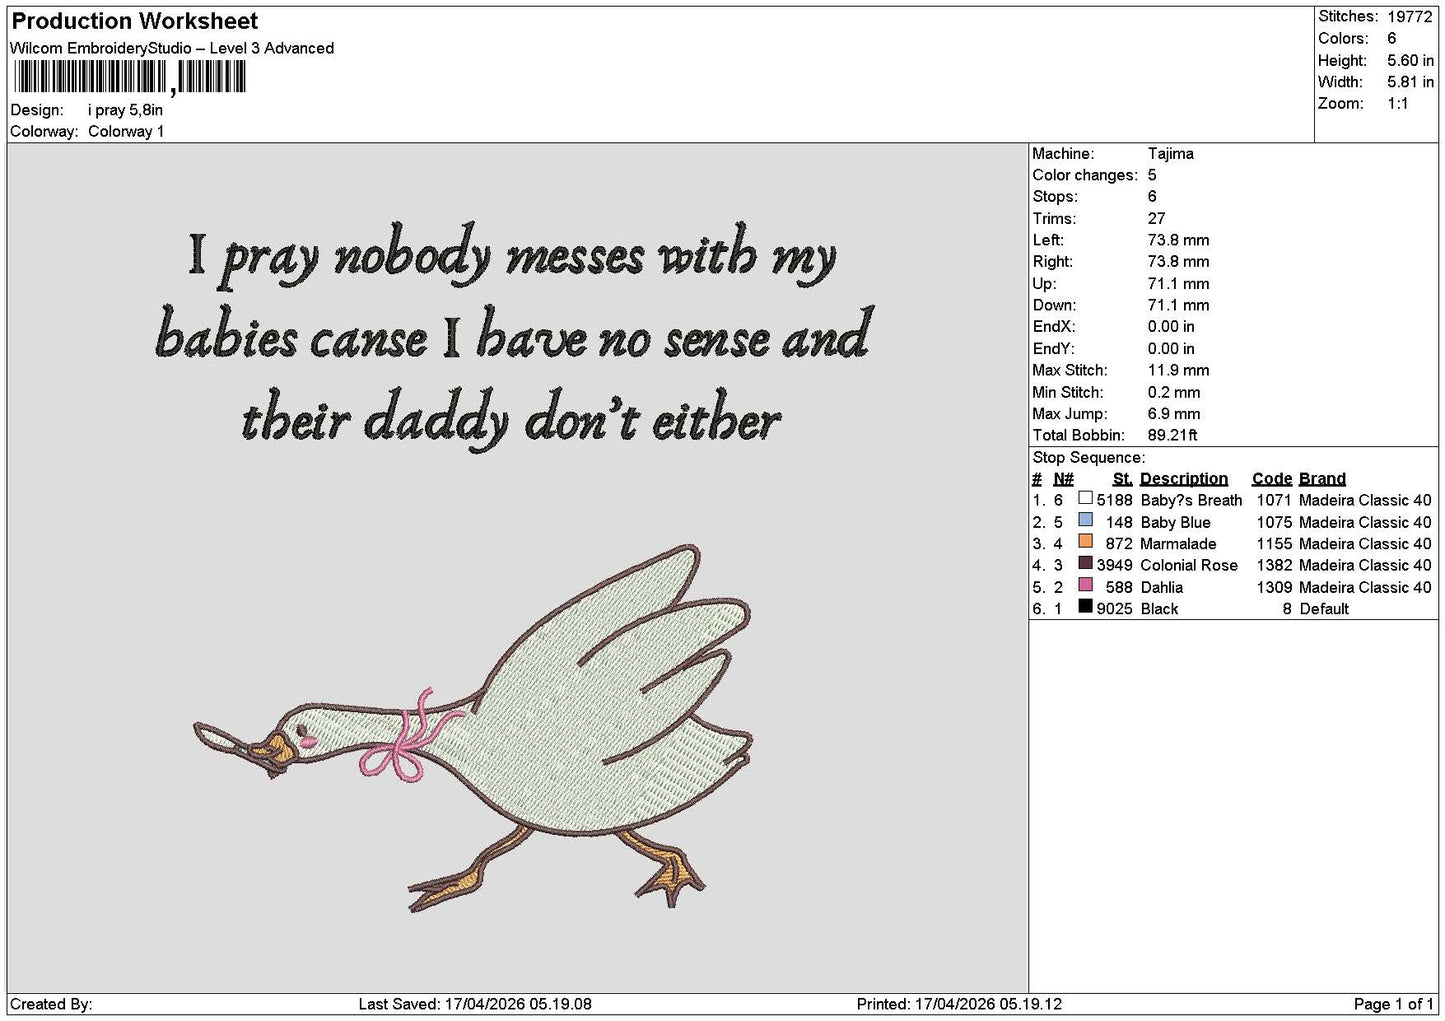Image resolution: width=1445 pixels, height=1021 pixels.
Task: Click the Trims value 27
Action: [1157, 218]
